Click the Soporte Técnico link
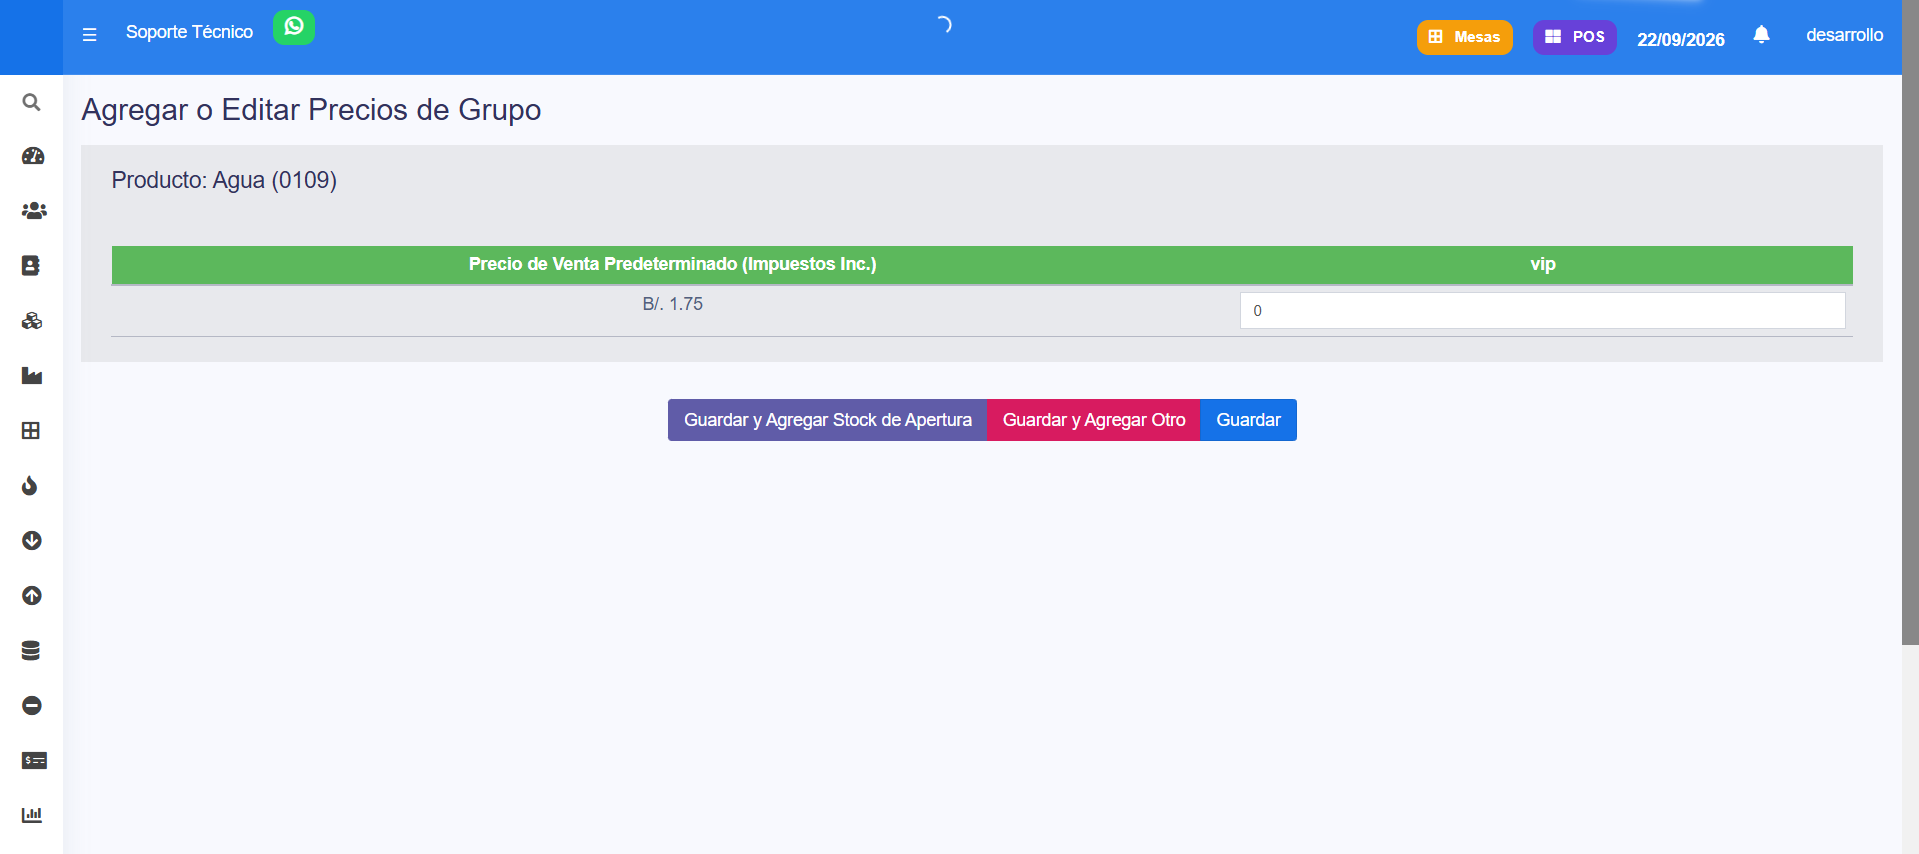Viewport: 1919px width, 854px height. point(190,32)
